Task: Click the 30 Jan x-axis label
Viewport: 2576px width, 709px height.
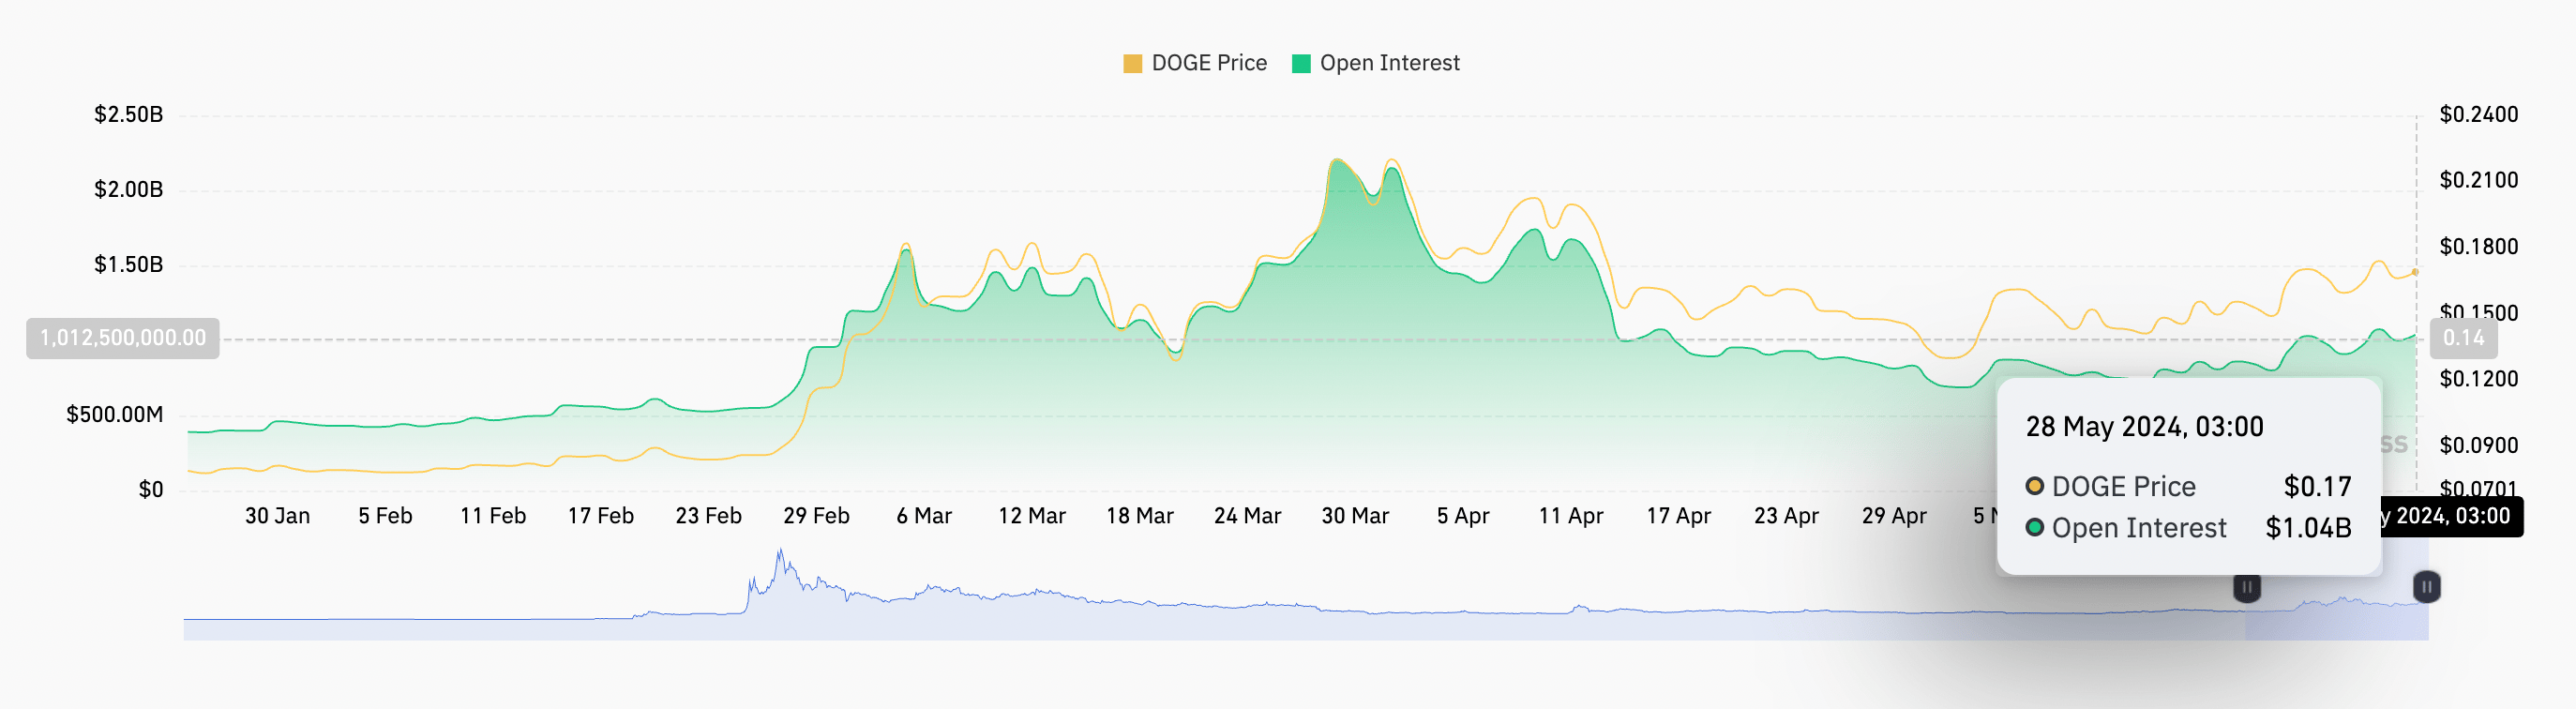Action: click(277, 516)
